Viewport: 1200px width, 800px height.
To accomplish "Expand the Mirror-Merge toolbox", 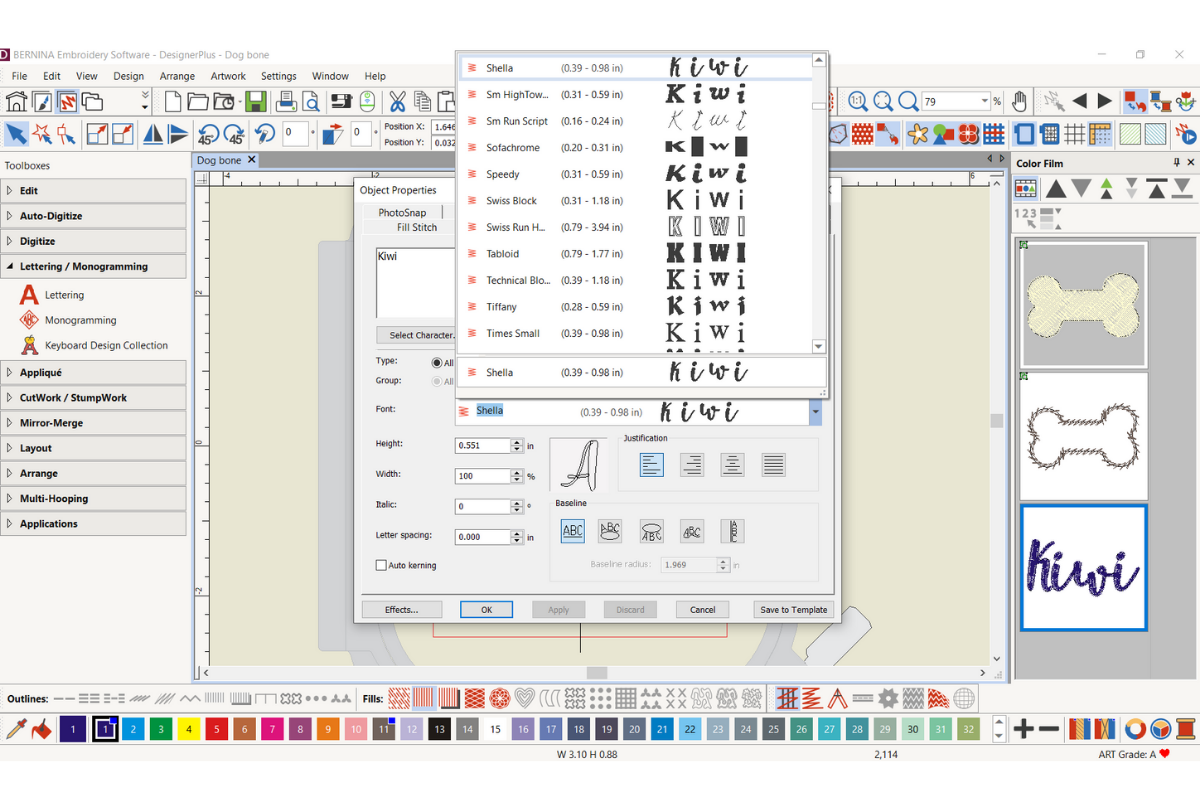I will click(x=93, y=423).
